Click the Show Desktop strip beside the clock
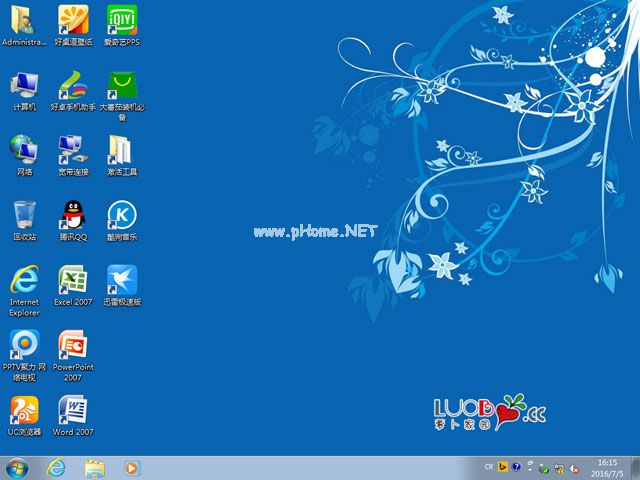The image size is (640, 480). pos(636,468)
